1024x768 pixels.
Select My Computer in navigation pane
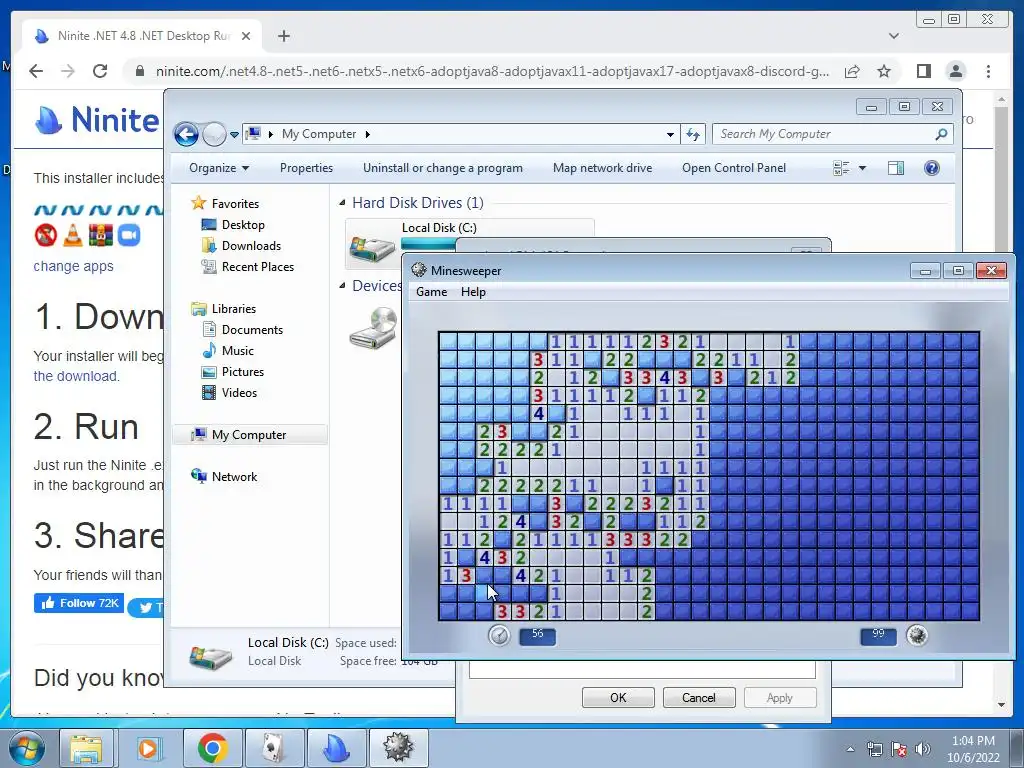pyautogui.click(x=250, y=435)
